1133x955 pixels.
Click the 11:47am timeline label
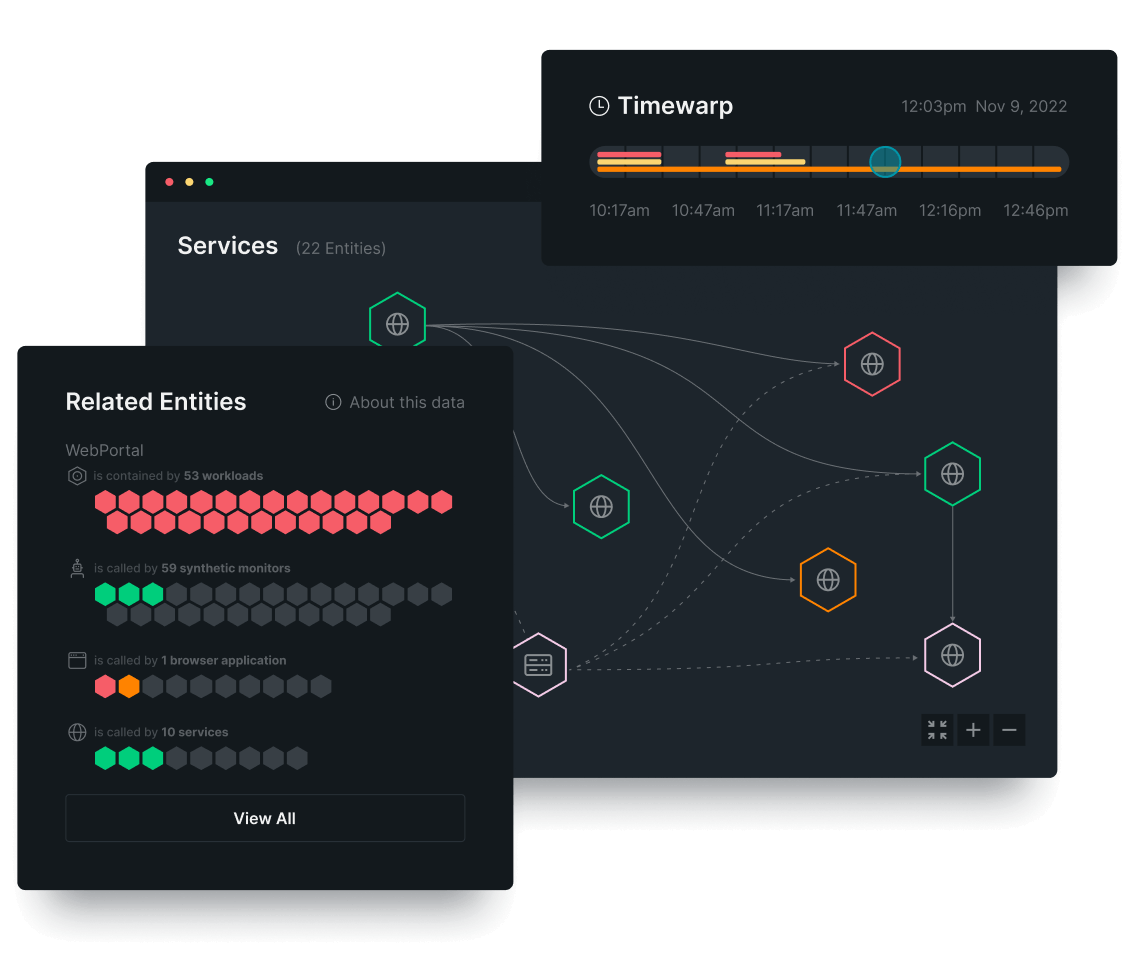[866, 210]
